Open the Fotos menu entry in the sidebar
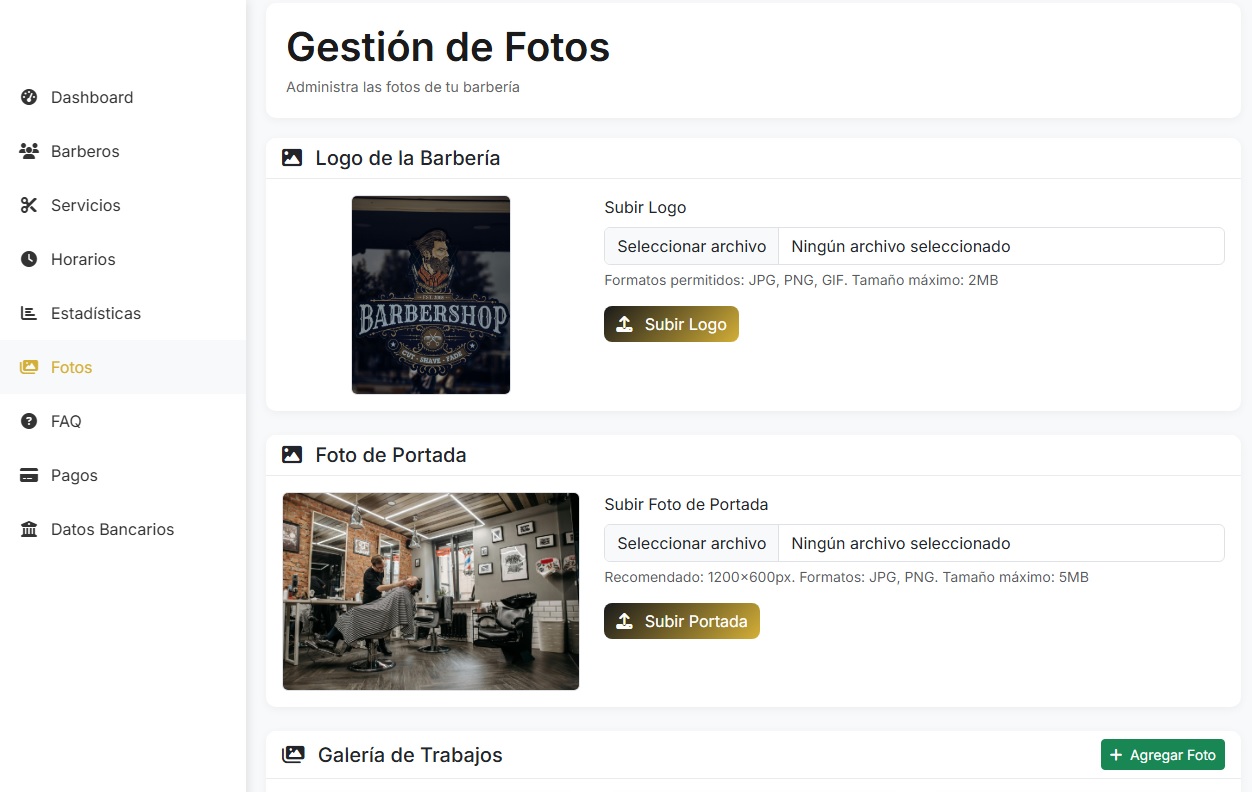 [72, 367]
